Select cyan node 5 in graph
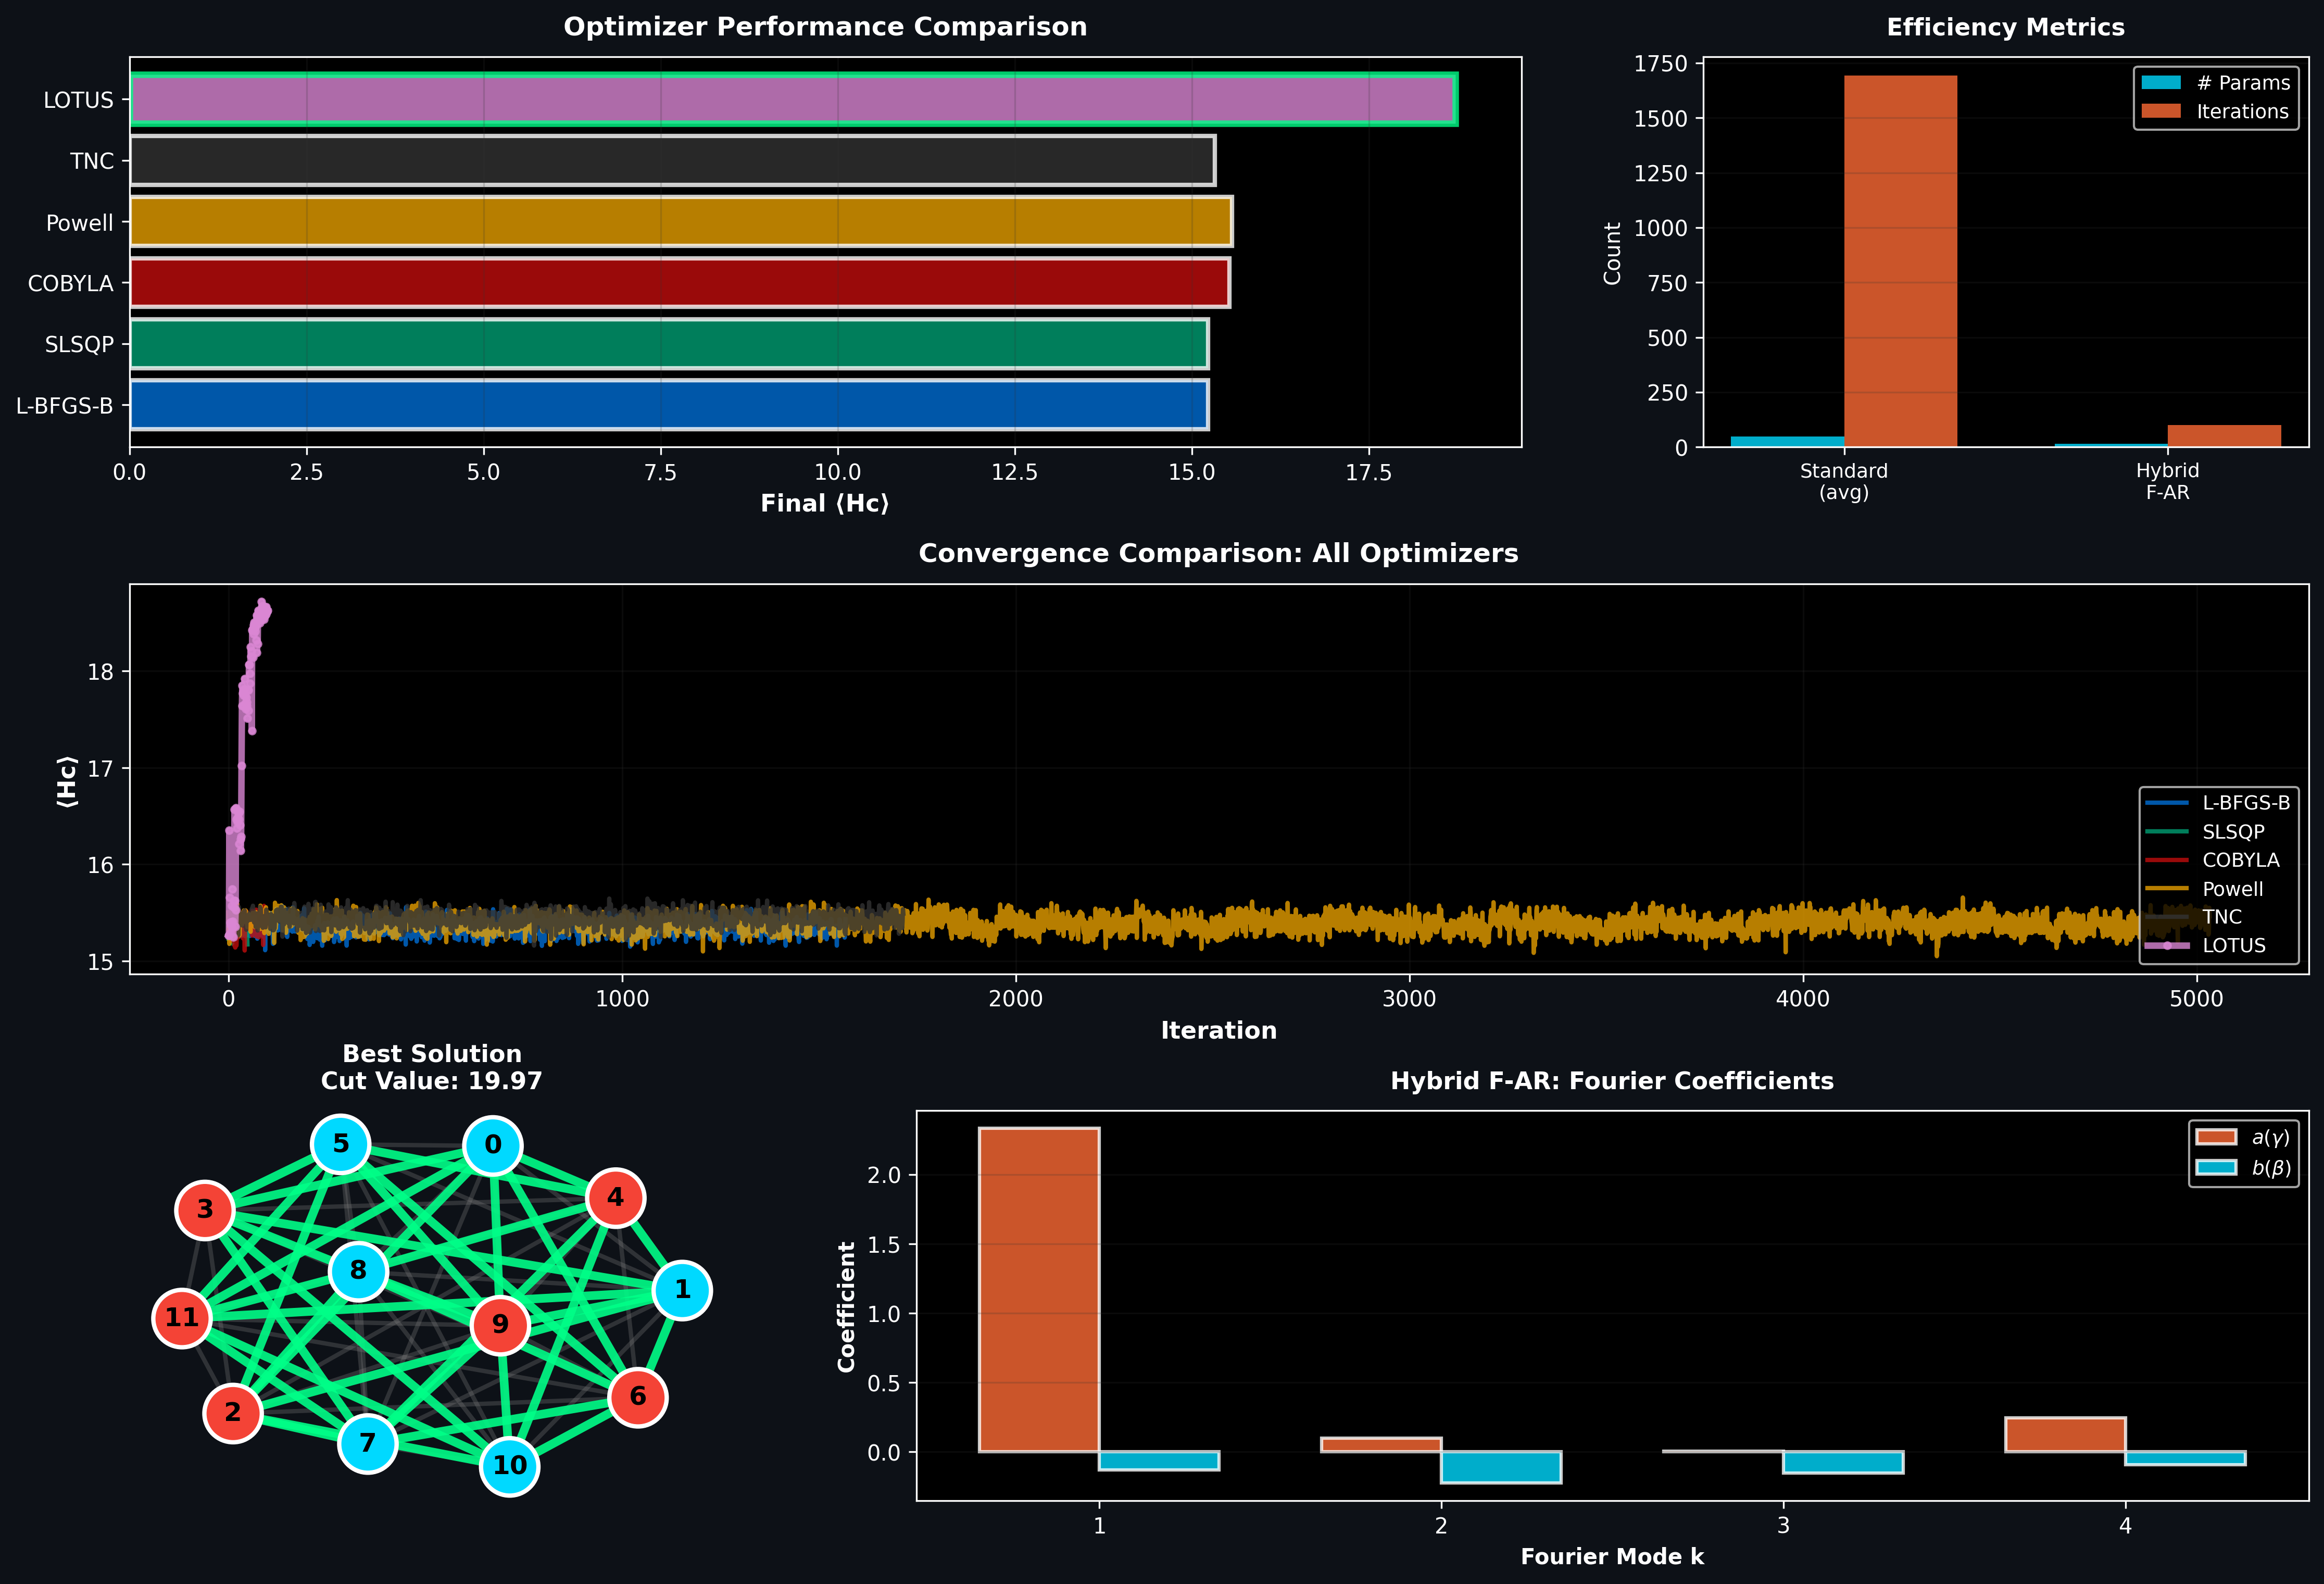This screenshot has width=2324, height=1584. [x=341, y=1144]
